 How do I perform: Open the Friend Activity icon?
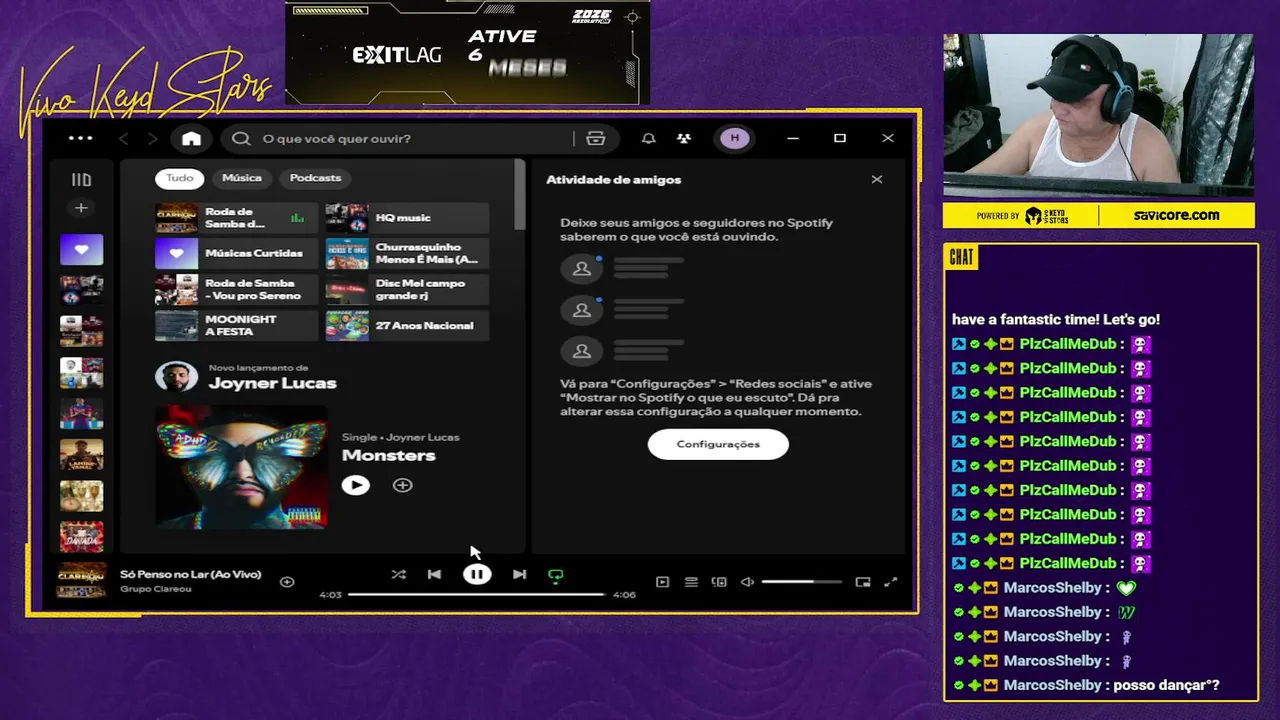click(x=684, y=139)
